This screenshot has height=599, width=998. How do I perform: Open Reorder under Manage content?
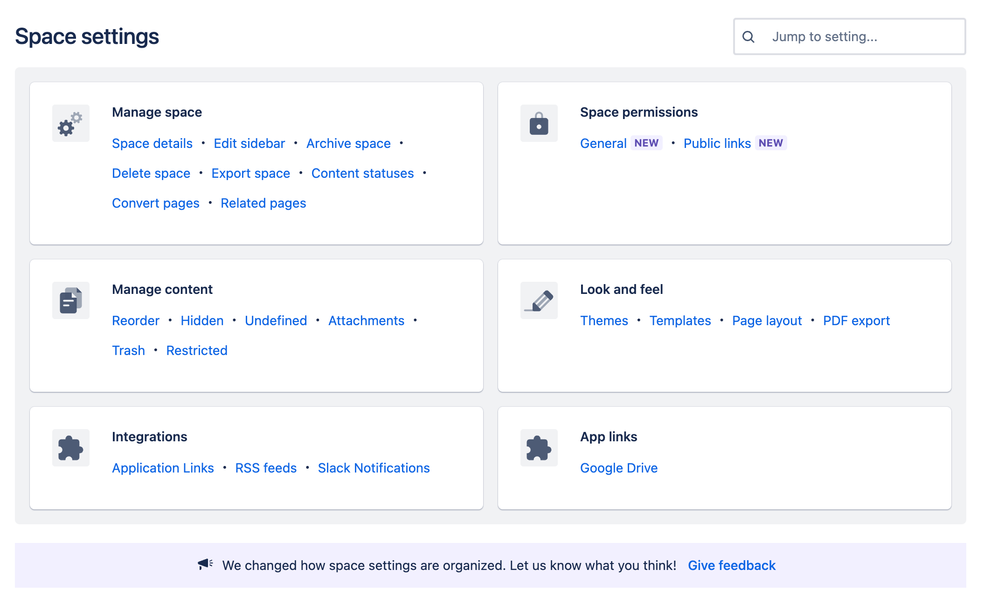(136, 321)
